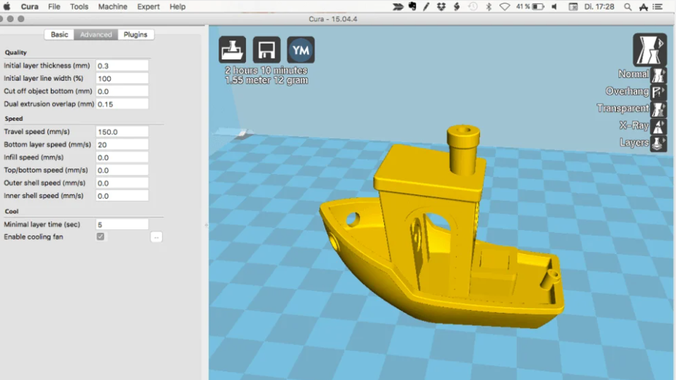676x380 pixels.
Task: Click the Dropbox menu bar icon
Action: [441, 6]
